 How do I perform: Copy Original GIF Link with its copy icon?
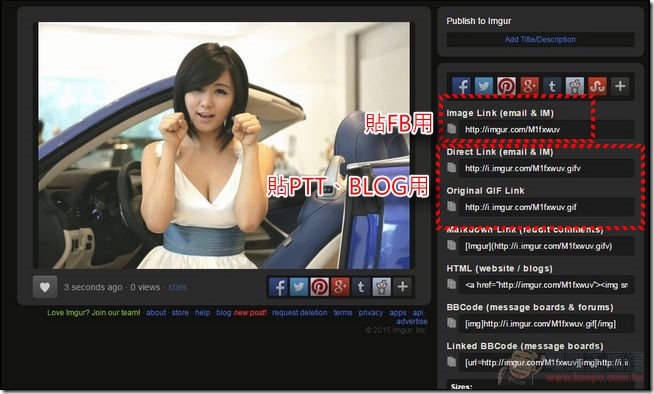coord(451,206)
